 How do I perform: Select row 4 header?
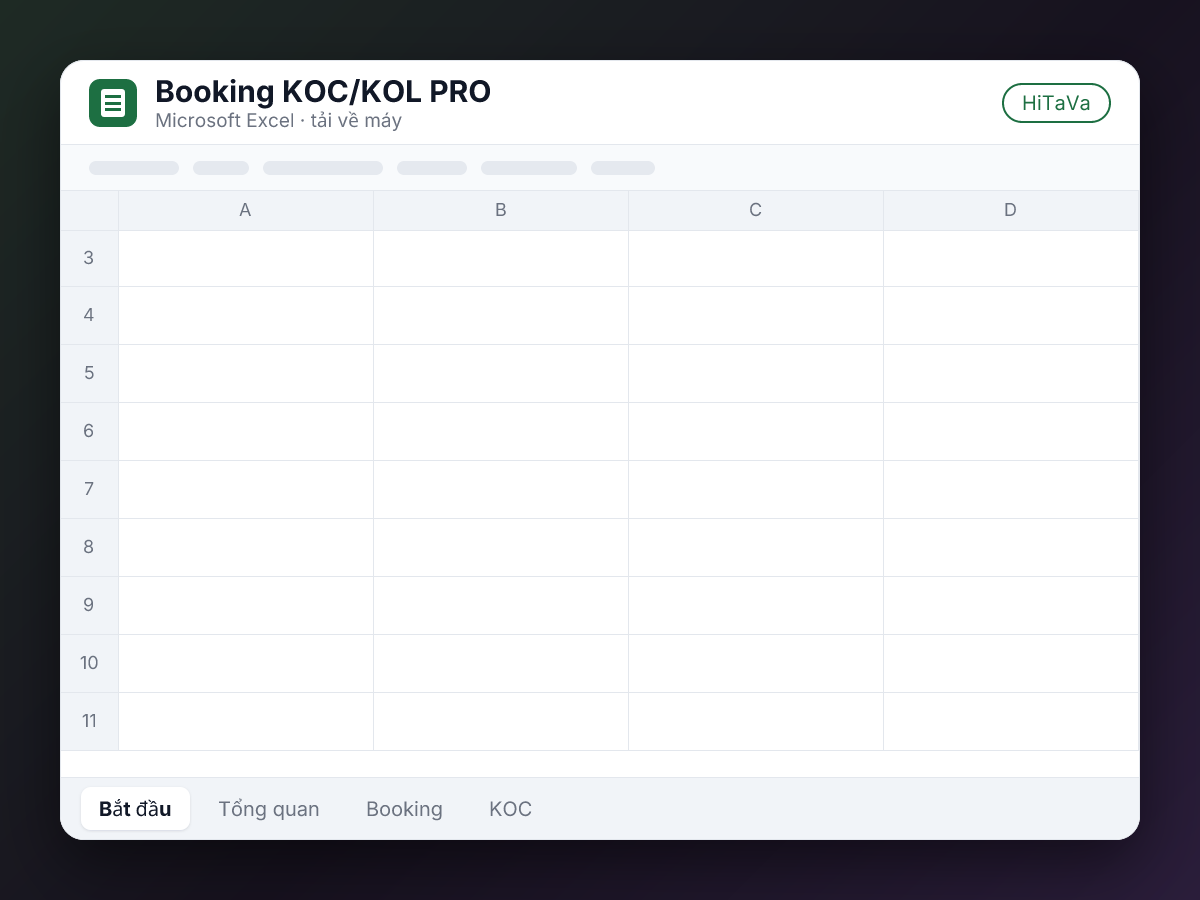coord(89,316)
